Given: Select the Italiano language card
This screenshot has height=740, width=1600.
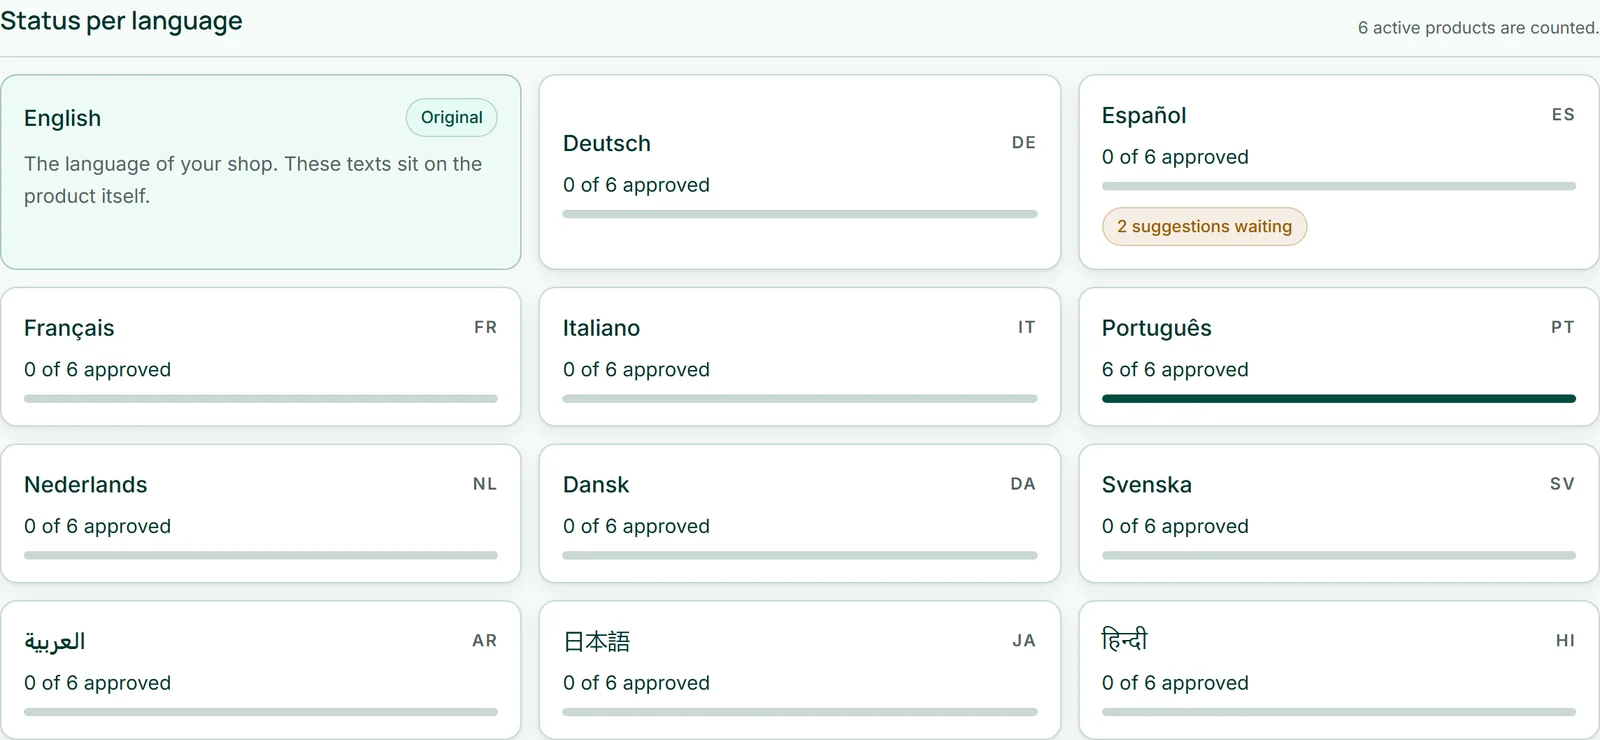Looking at the screenshot, I should click(x=799, y=357).
